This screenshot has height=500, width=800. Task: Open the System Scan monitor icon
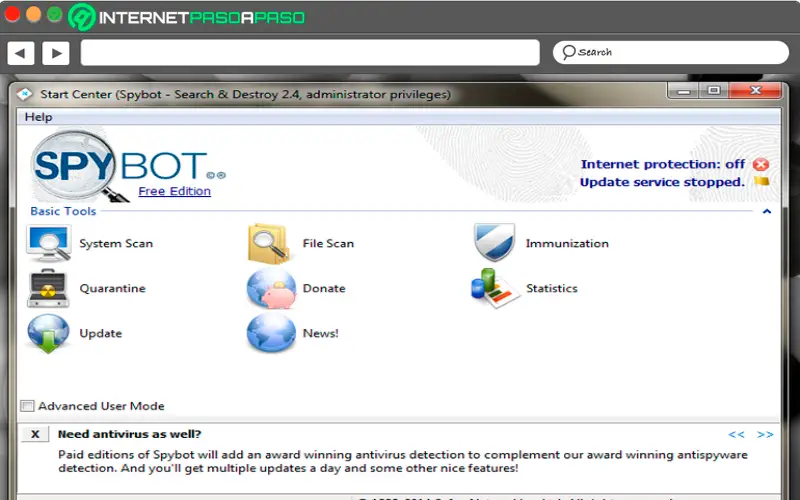(x=48, y=243)
